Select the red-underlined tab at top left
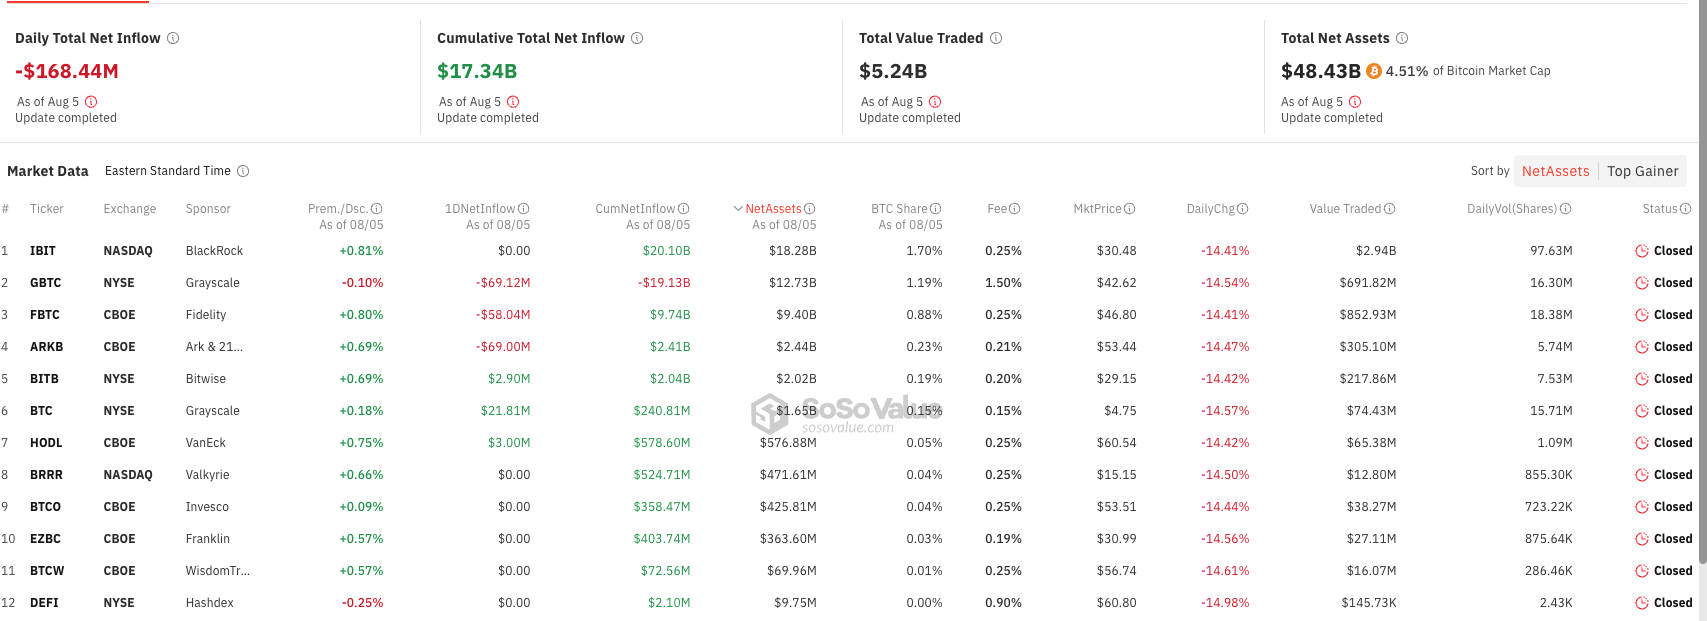1707x621 pixels. click(x=75, y=4)
